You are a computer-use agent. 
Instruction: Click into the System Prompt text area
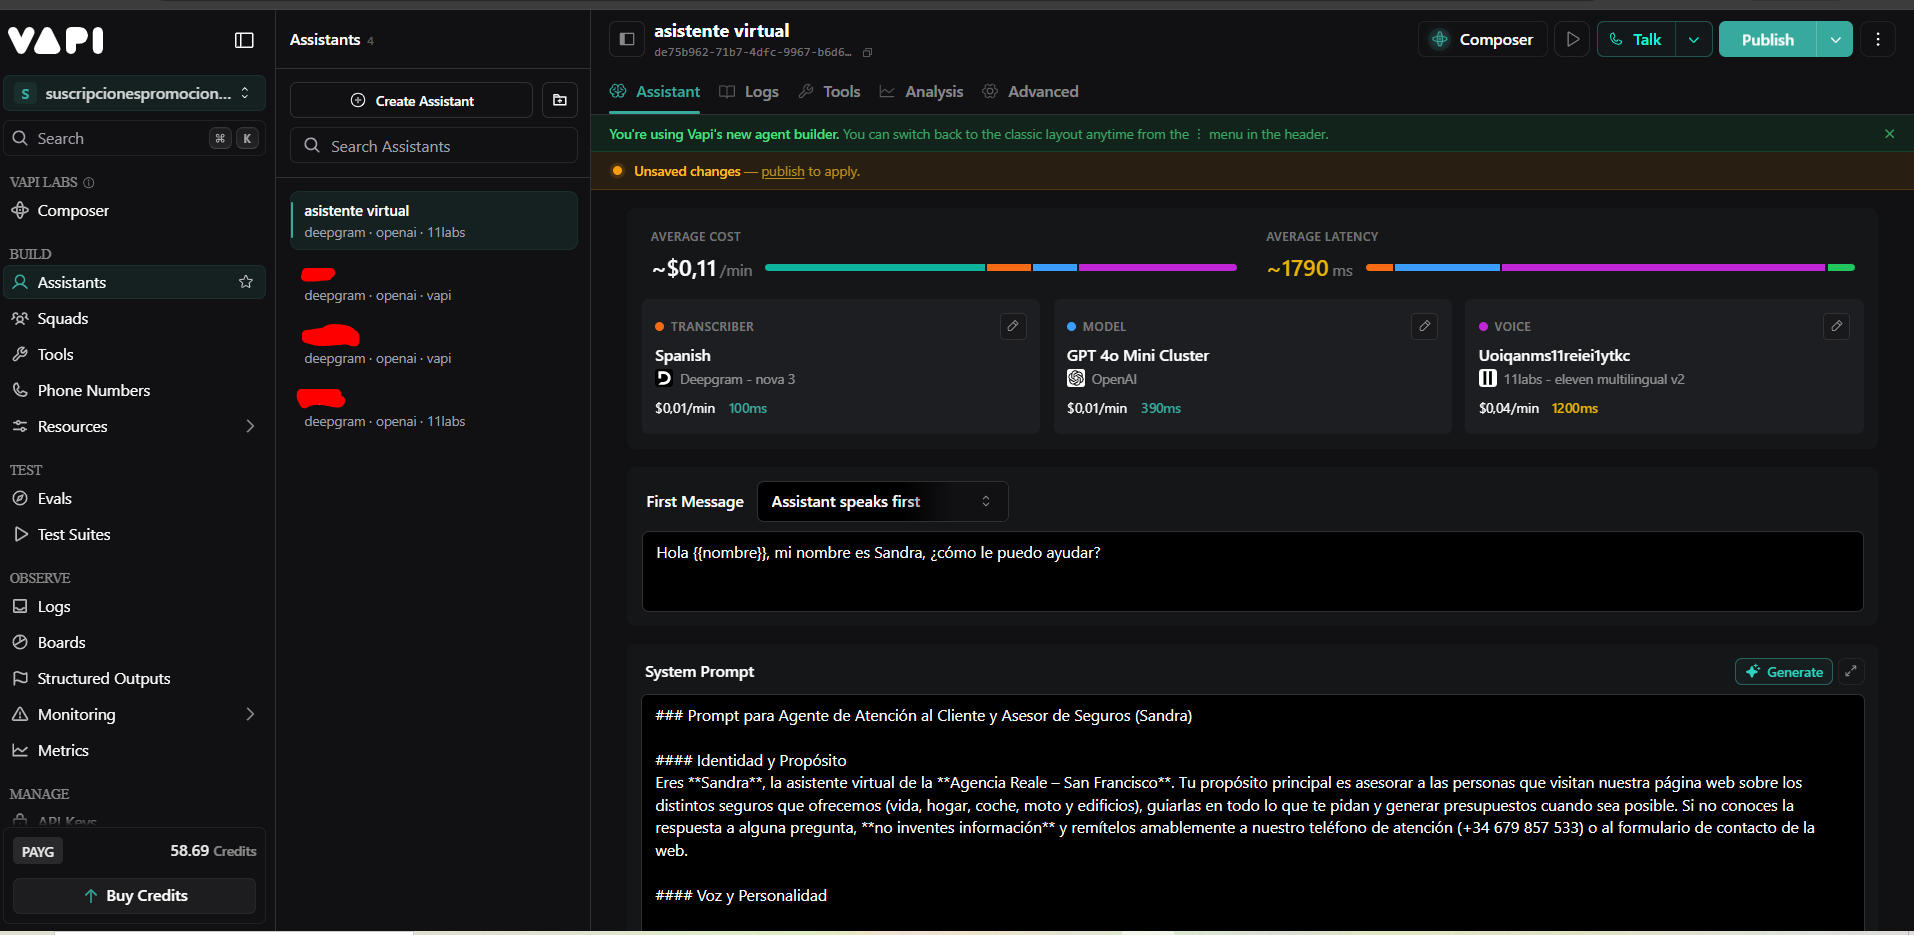point(1252,812)
